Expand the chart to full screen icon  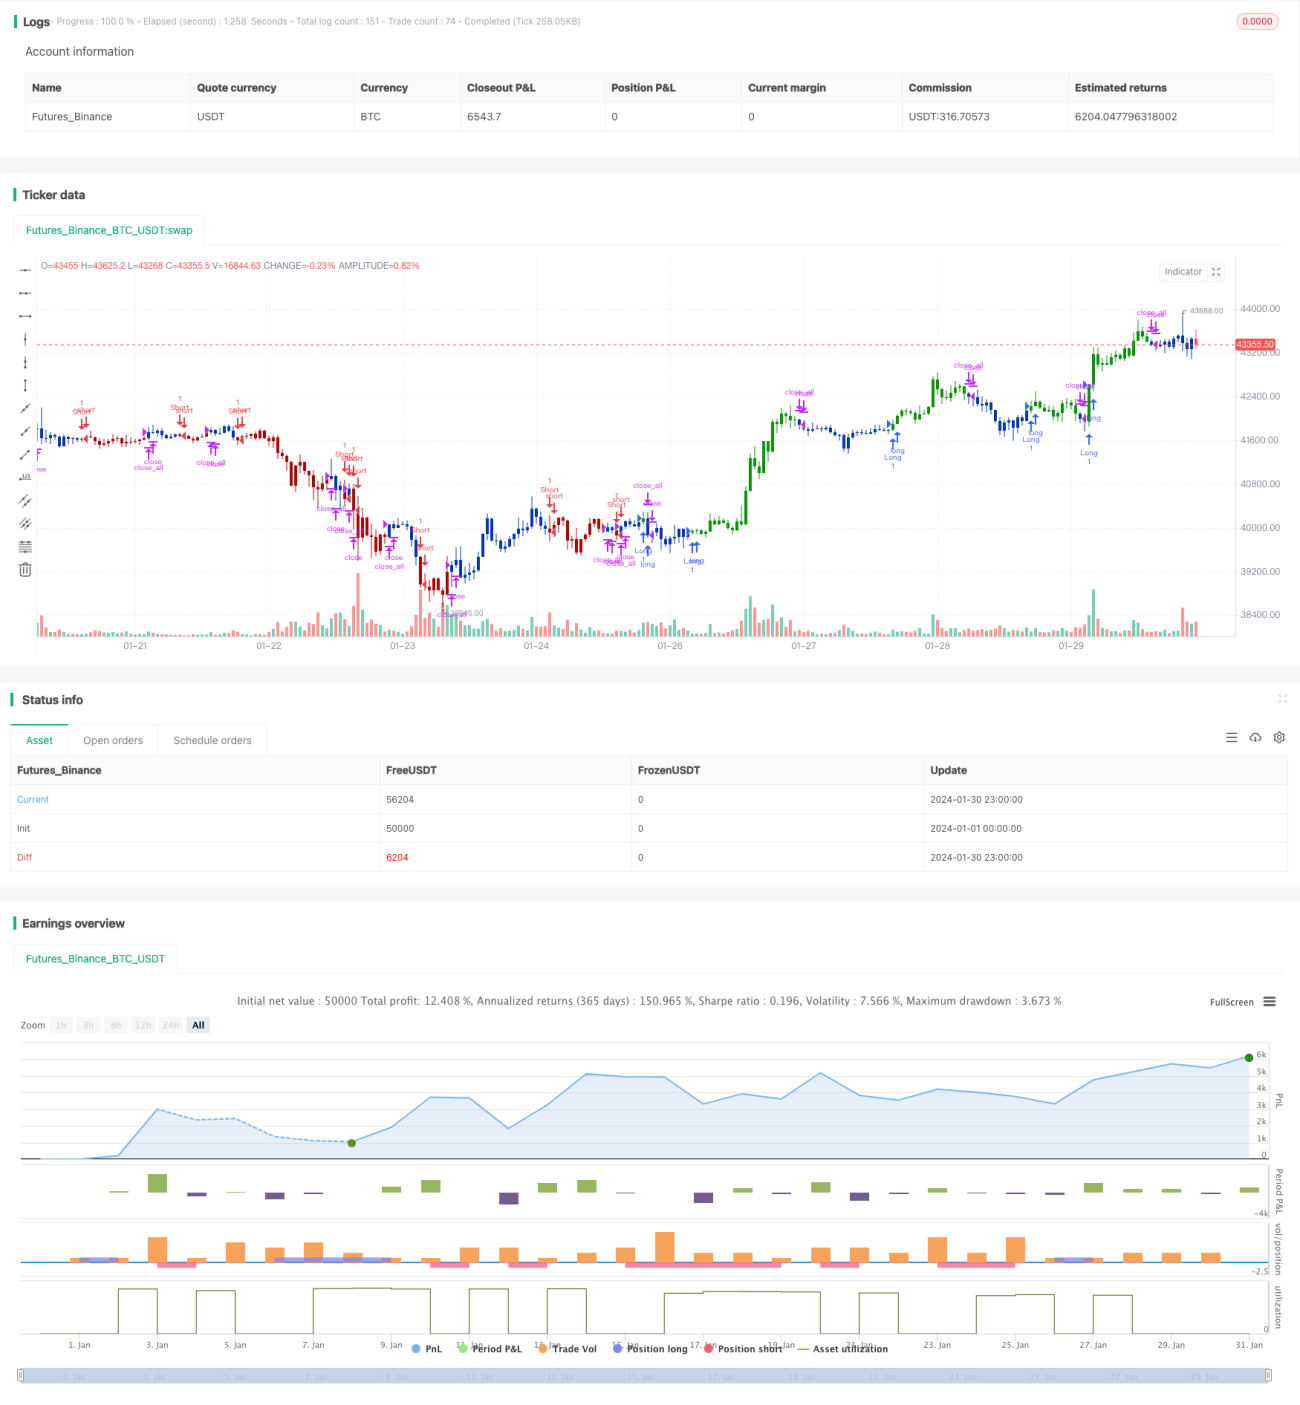point(1216,272)
